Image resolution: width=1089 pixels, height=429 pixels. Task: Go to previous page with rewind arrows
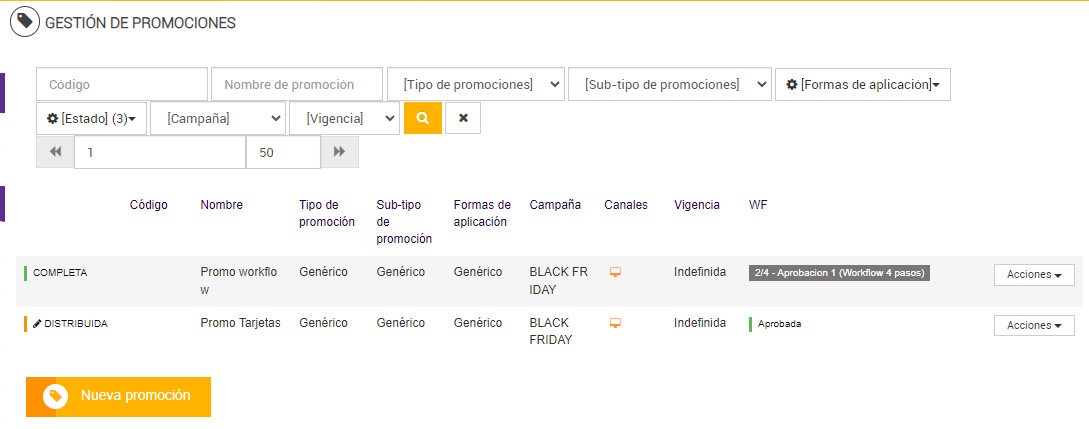click(x=55, y=152)
